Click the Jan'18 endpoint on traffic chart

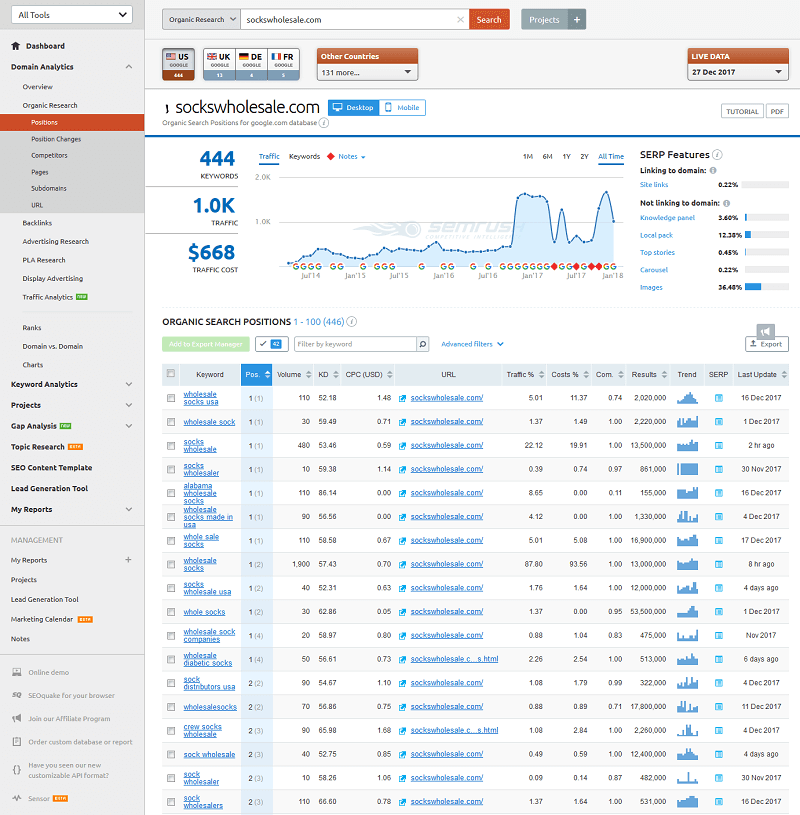(x=614, y=221)
